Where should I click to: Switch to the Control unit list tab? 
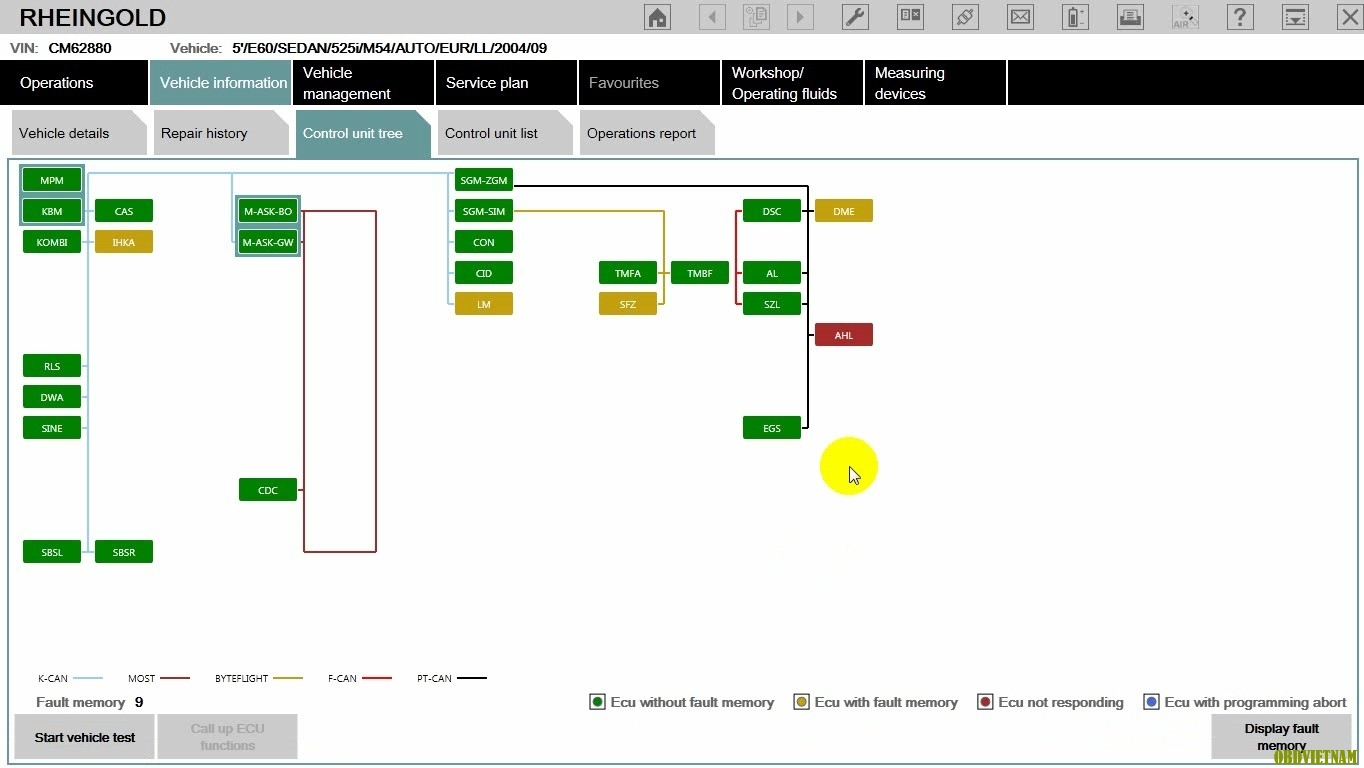[505, 133]
